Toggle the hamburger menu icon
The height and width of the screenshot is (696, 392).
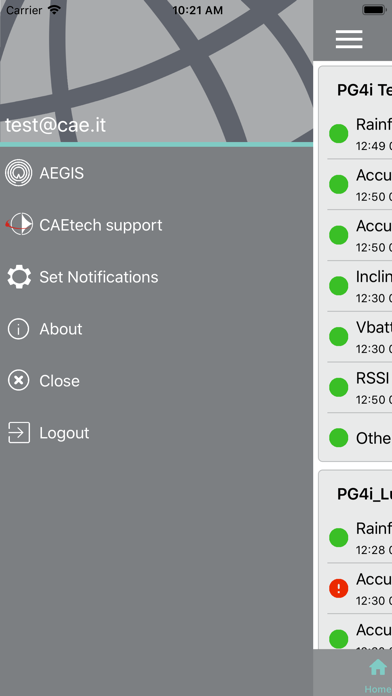click(349, 39)
